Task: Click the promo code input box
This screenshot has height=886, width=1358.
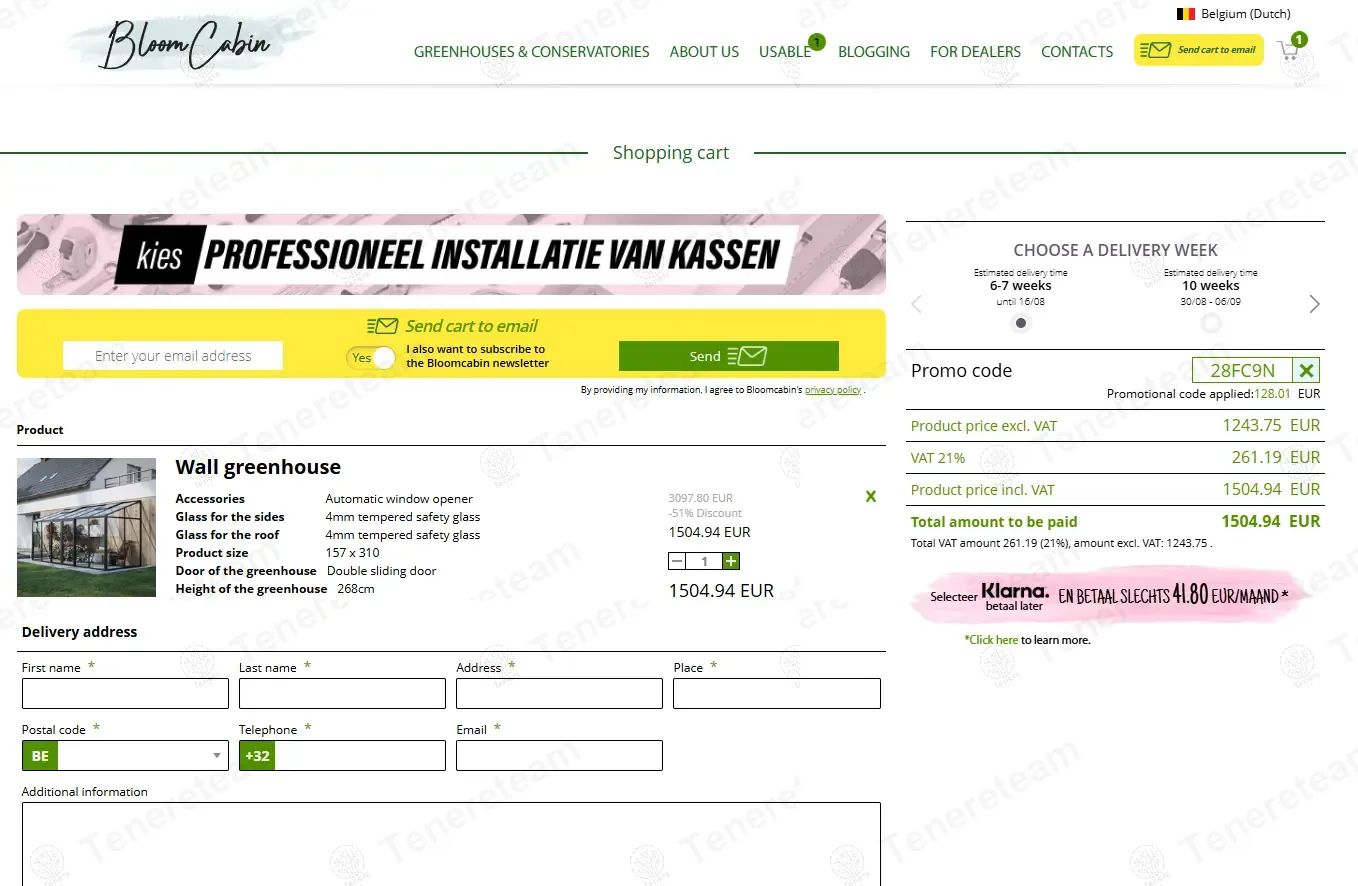Action: (x=1243, y=371)
